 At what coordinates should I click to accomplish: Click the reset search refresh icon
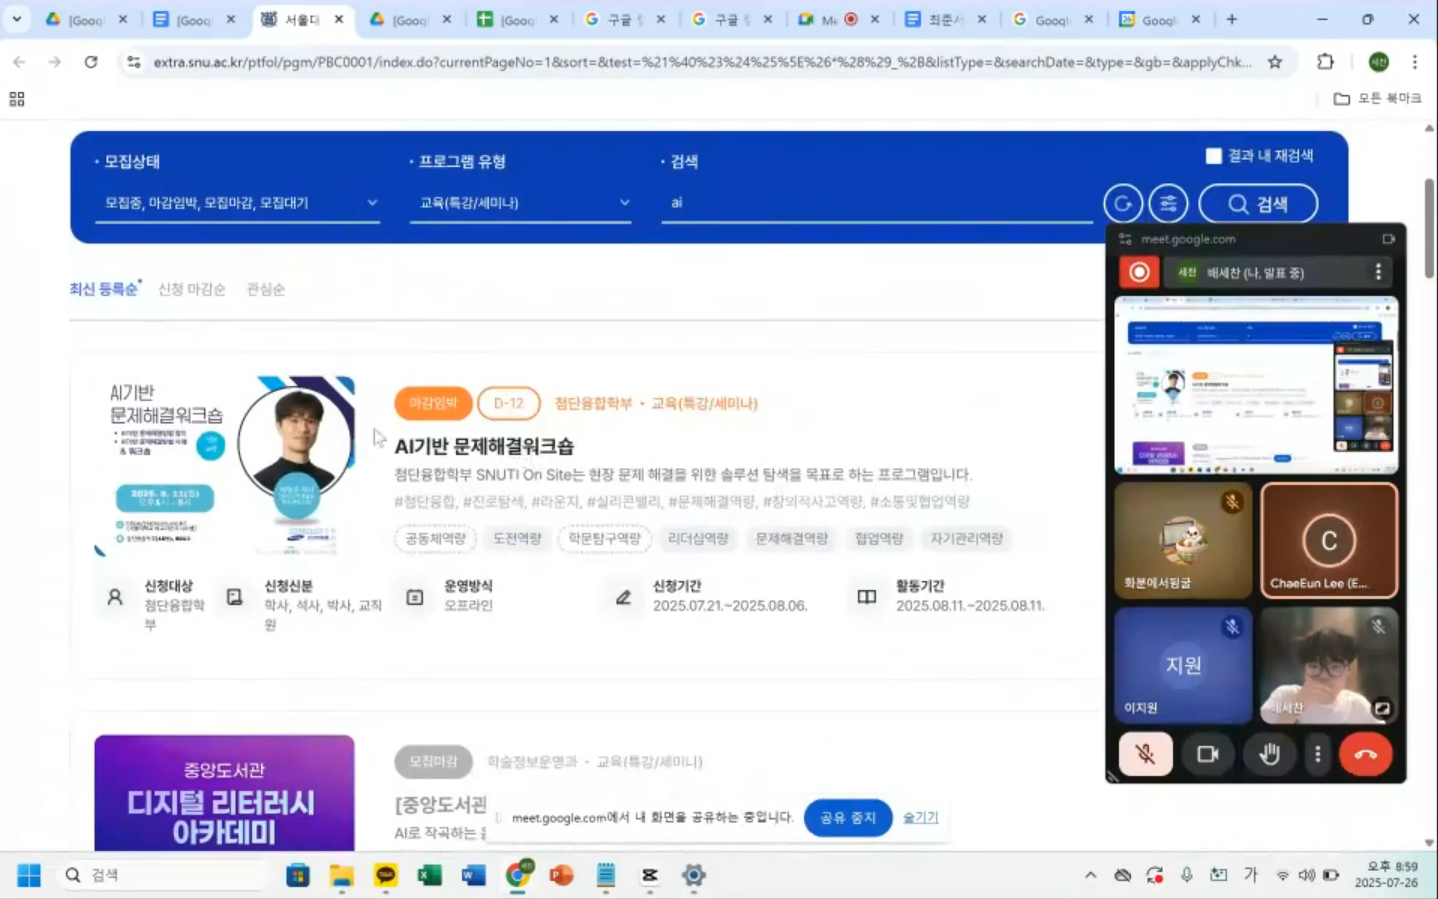(x=1123, y=204)
